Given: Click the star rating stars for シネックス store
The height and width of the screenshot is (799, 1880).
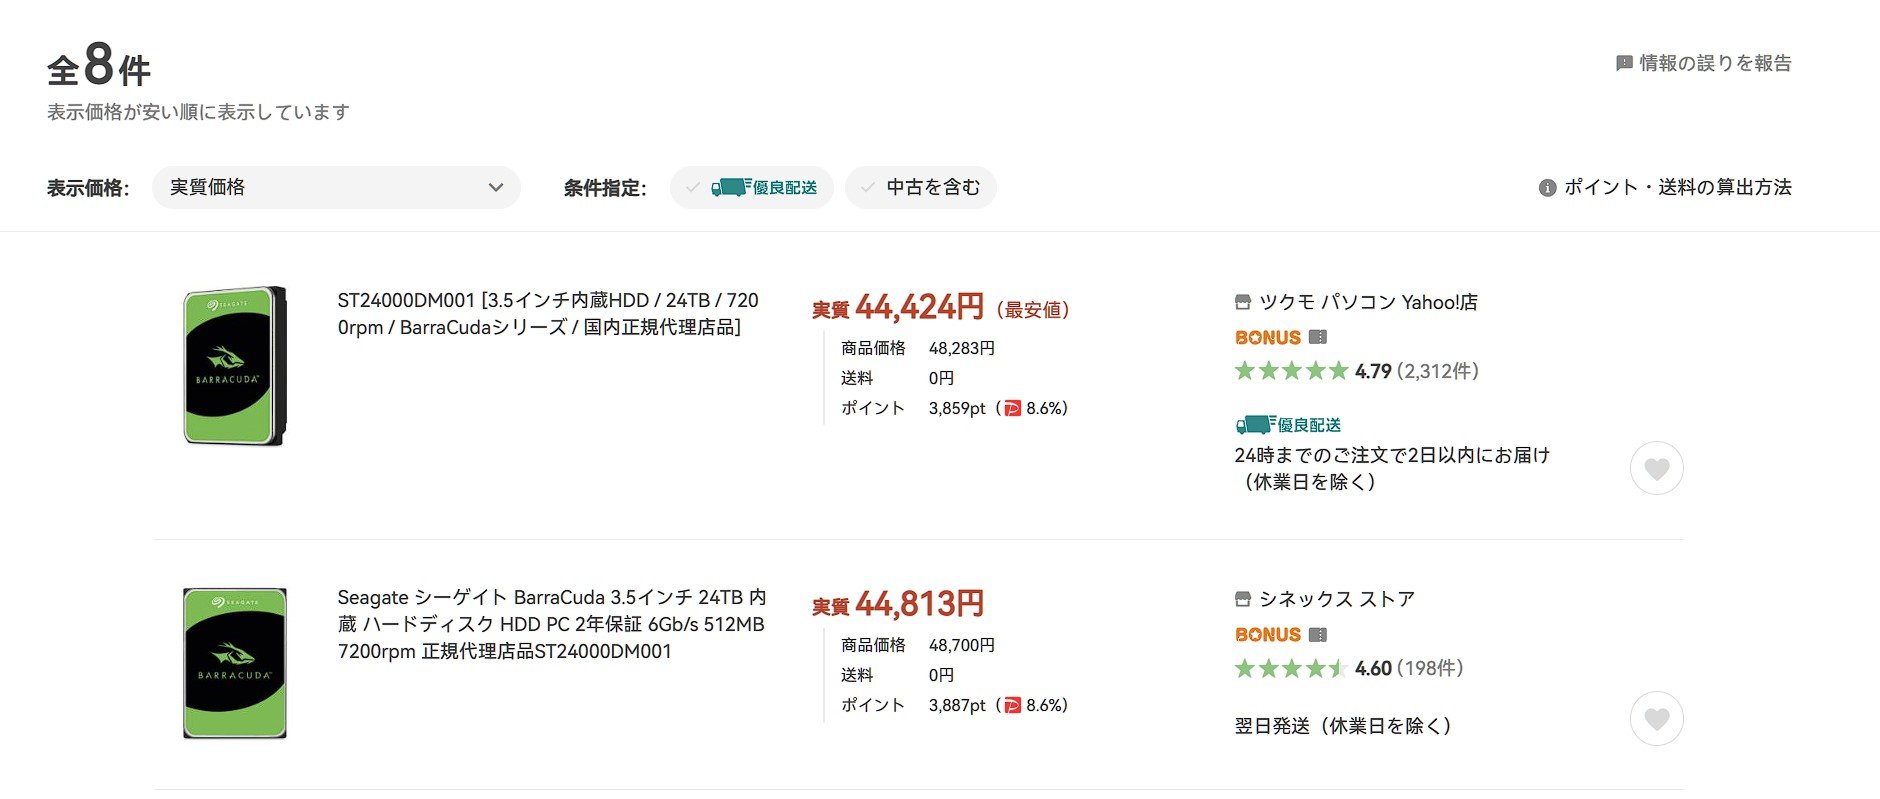Looking at the screenshot, I should tap(1292, 668).
